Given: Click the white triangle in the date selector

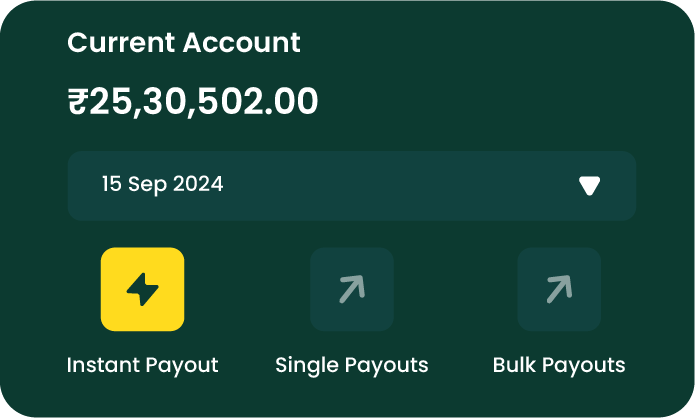Looking at the screenshot, I should pyautogui.click(x=590, y=185).
